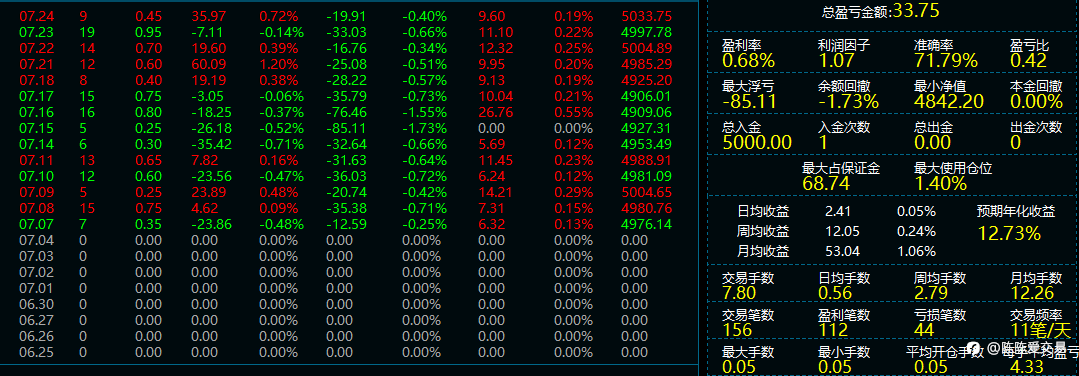This screenshot has height=376, width=1079.
Task: Click the 预期年化收益 12.73% value
Action: tap(1009, 233)
